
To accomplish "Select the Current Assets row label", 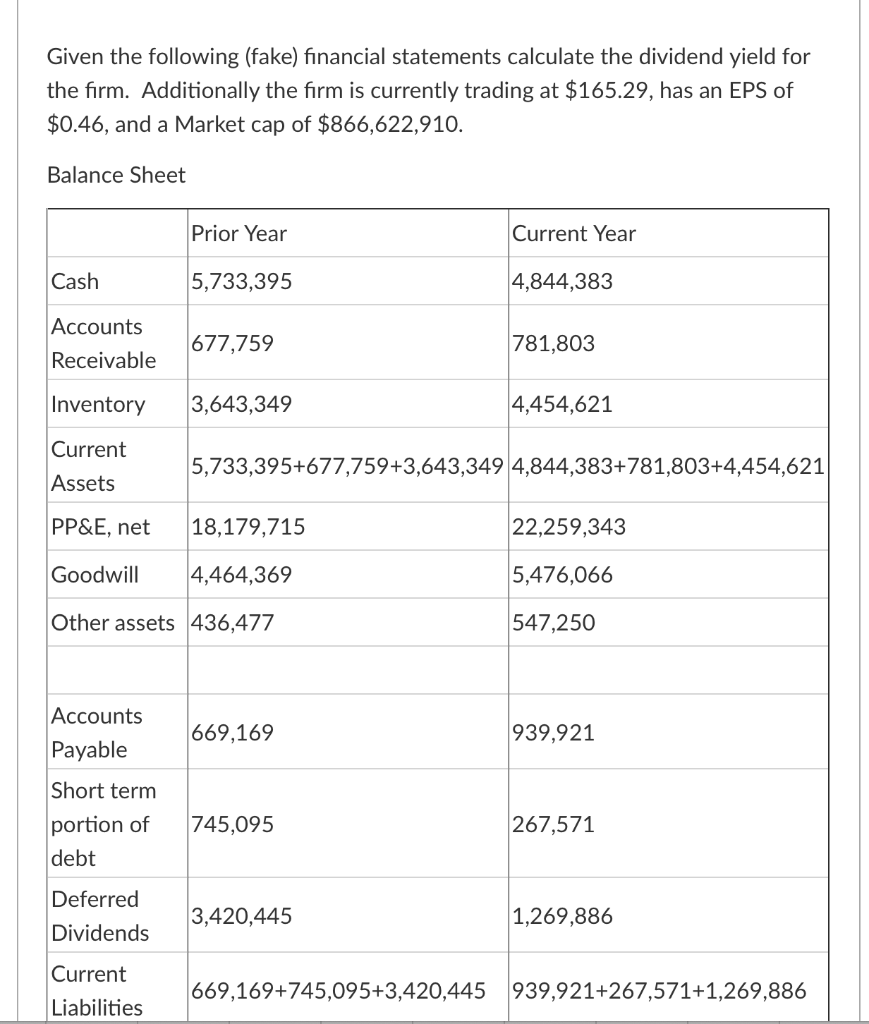I will 89,466.
